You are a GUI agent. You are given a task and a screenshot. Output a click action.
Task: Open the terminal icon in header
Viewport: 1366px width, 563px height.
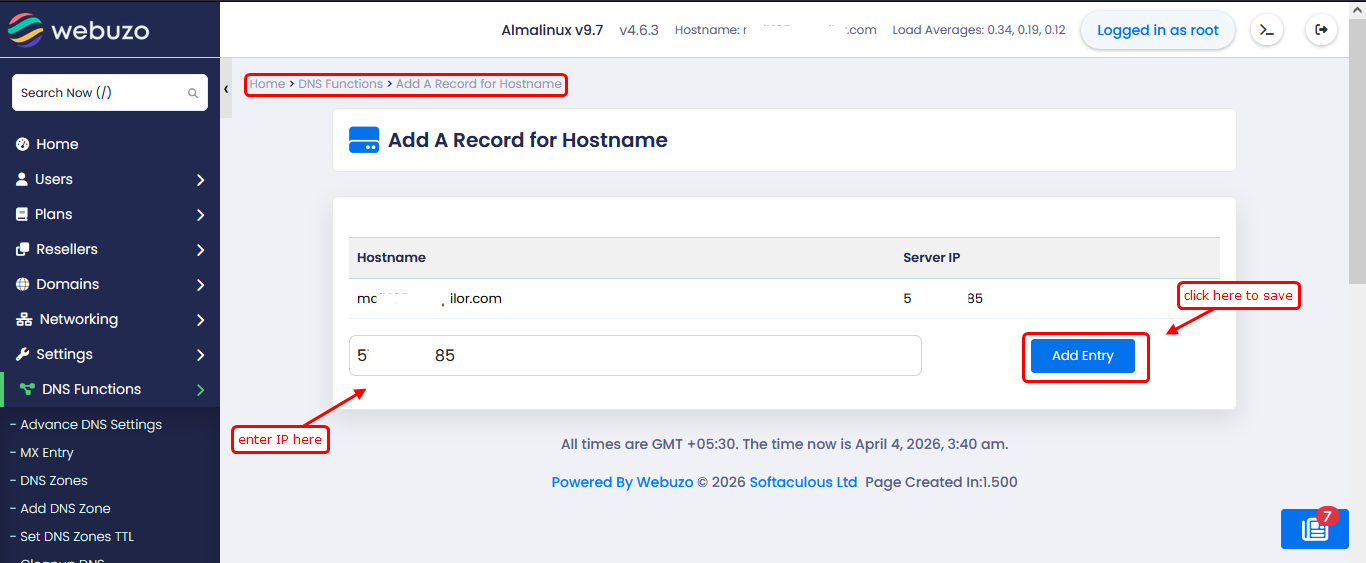pos(1267,30)
